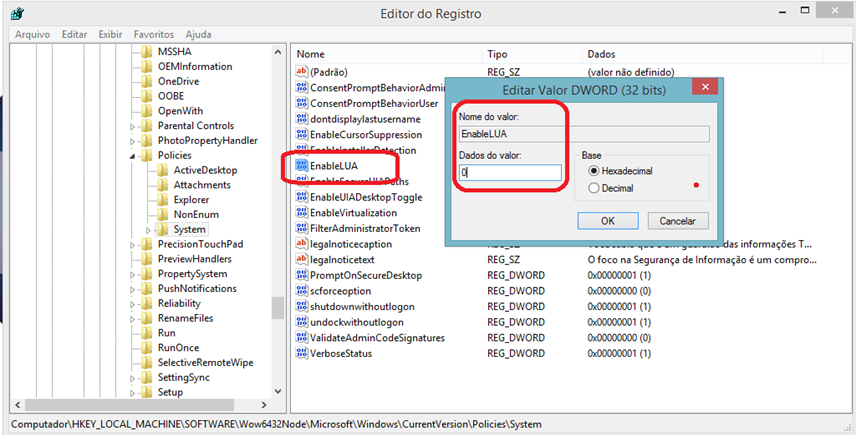This screenshot has width=856, height=435.
Task: Click the undockwithoutlogon DWORD icon
Action: tap(301, 322)
